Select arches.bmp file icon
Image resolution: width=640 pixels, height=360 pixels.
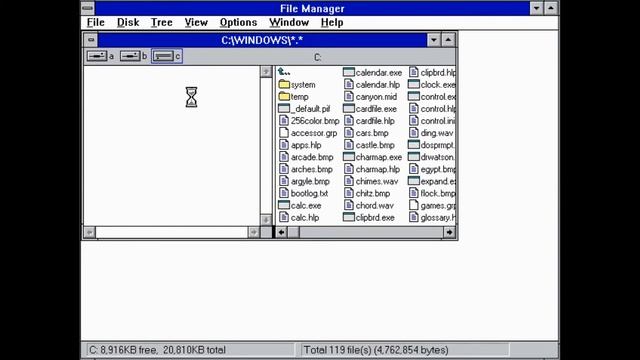[x=284, y=169]
